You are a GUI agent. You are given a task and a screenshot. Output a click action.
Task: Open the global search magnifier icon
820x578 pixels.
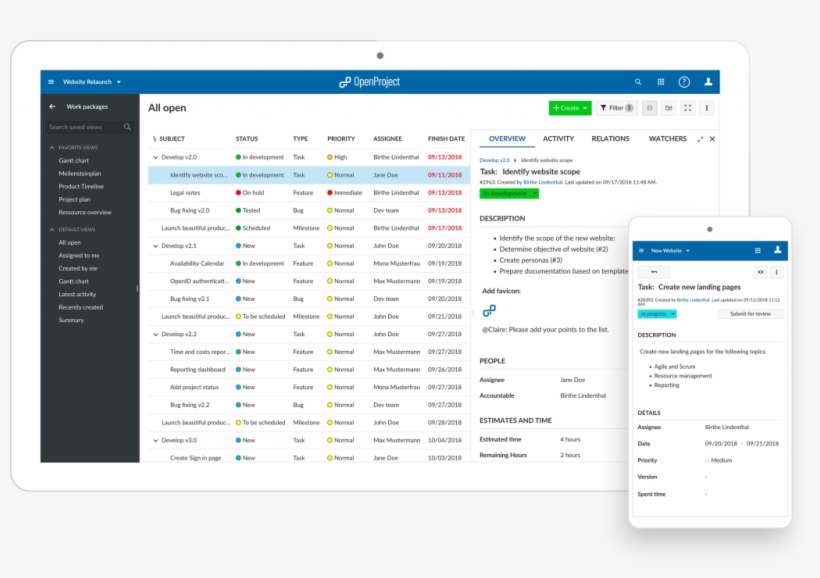pos(638,81)
